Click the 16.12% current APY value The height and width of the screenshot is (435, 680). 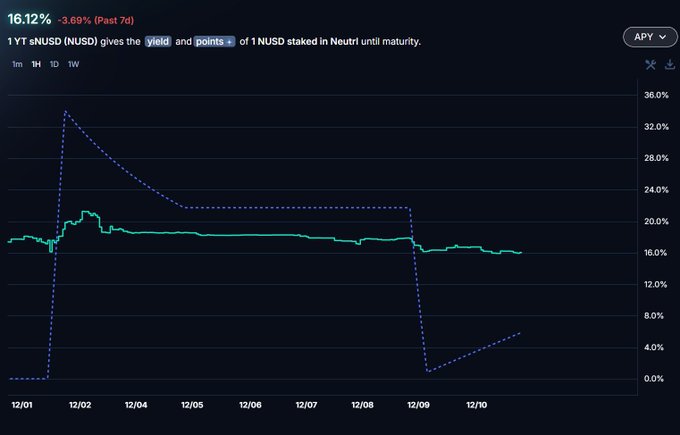(29, 19)
